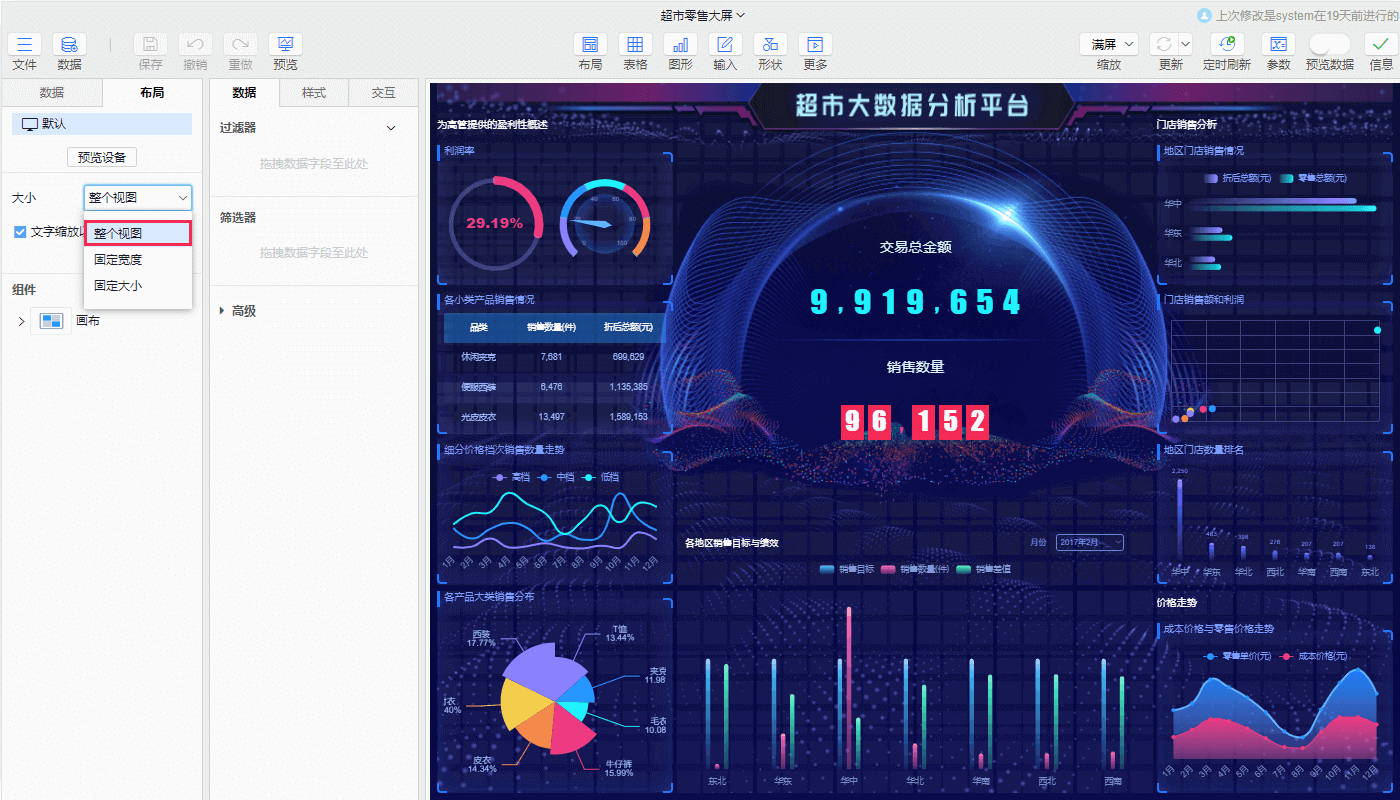Click the 预览 (Preview) toolbar icon

[285, 45]
